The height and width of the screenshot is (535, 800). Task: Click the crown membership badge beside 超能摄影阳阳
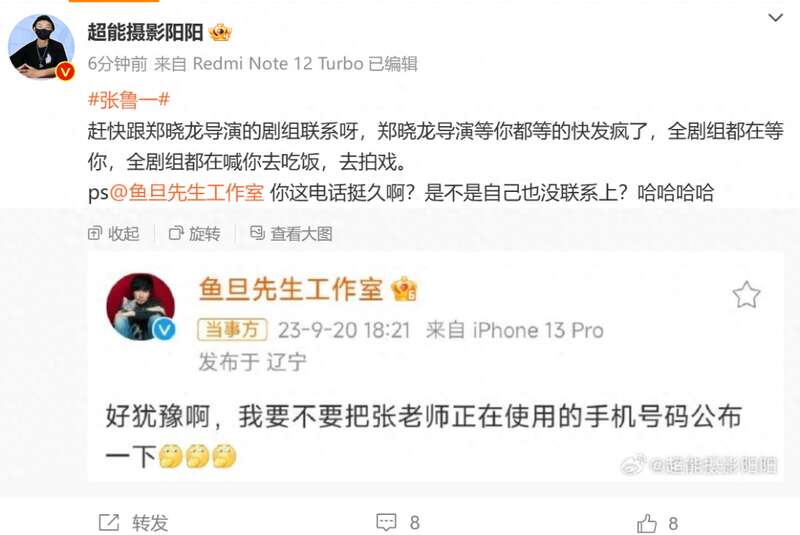(220, 33)
